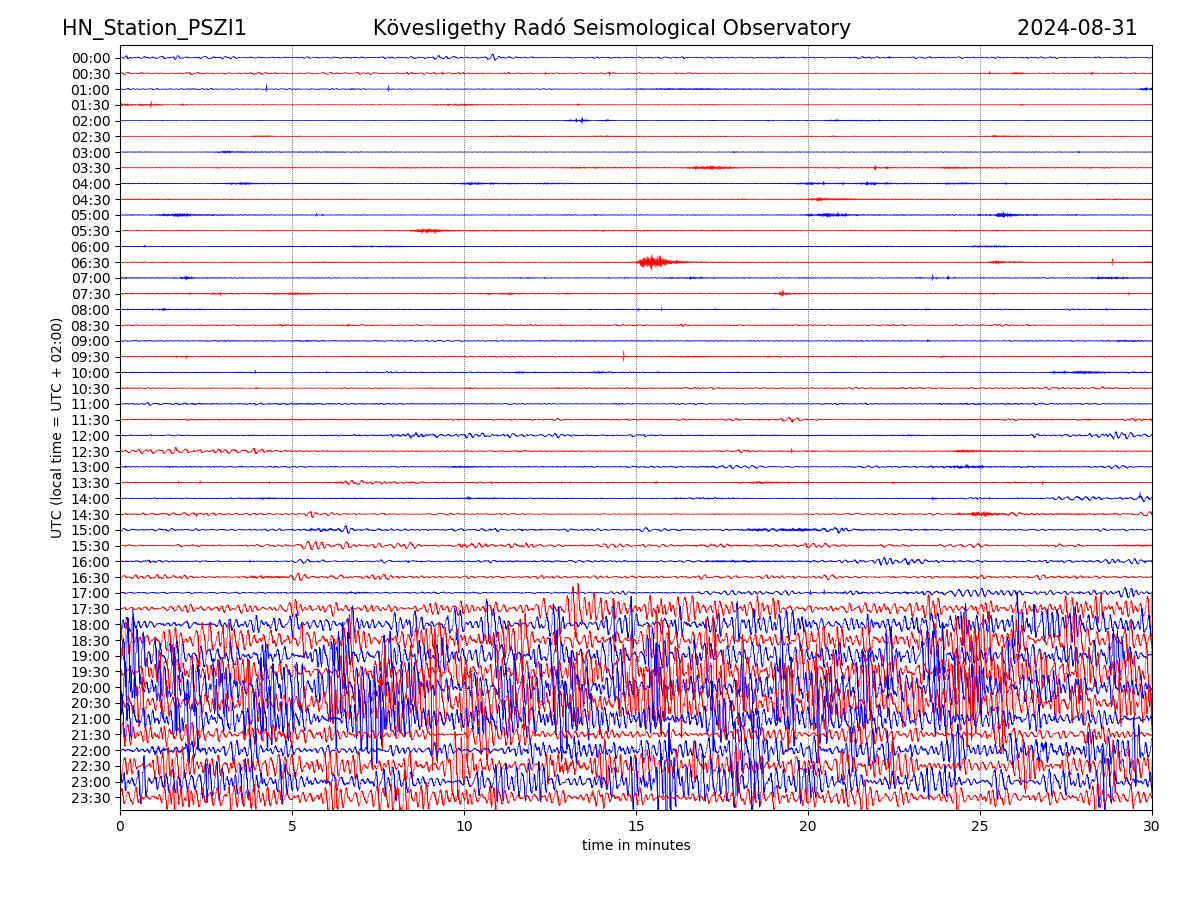
Task: Click the 'time in minutes' axis label
Action: (636, 846)
